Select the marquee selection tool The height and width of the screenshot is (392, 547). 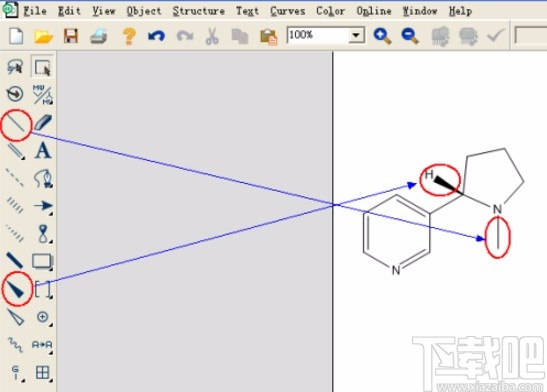point(43,67)
